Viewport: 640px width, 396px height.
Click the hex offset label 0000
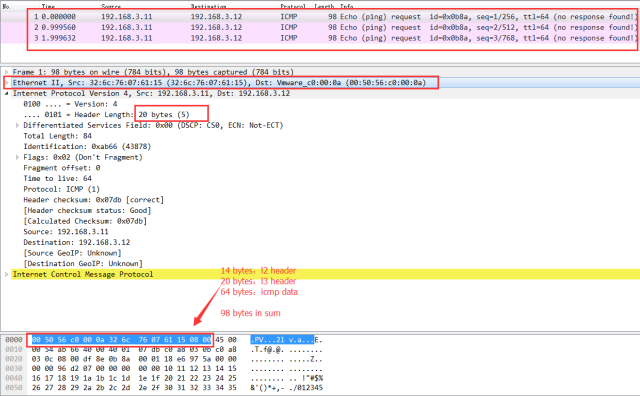(x=14, y=340)
